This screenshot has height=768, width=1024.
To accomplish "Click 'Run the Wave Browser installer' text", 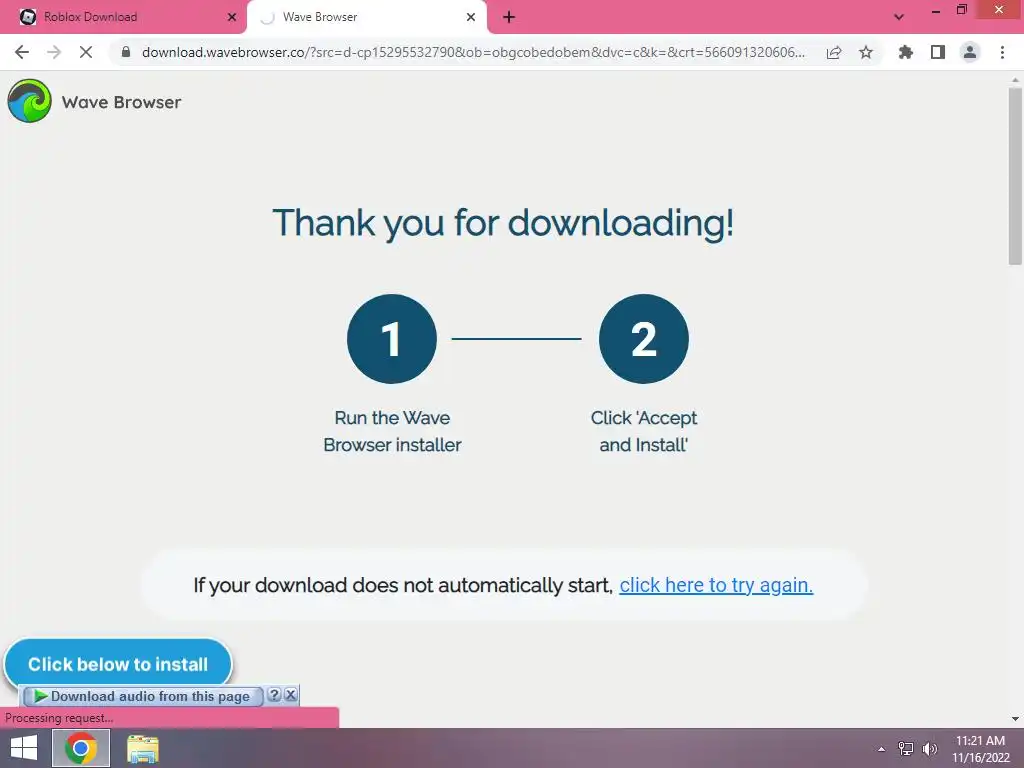I will click(x=392, y=431).
